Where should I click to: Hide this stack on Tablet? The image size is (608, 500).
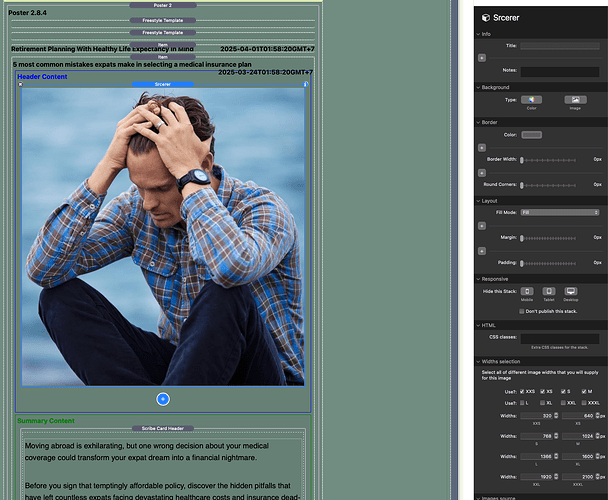(x=549, y=291)
